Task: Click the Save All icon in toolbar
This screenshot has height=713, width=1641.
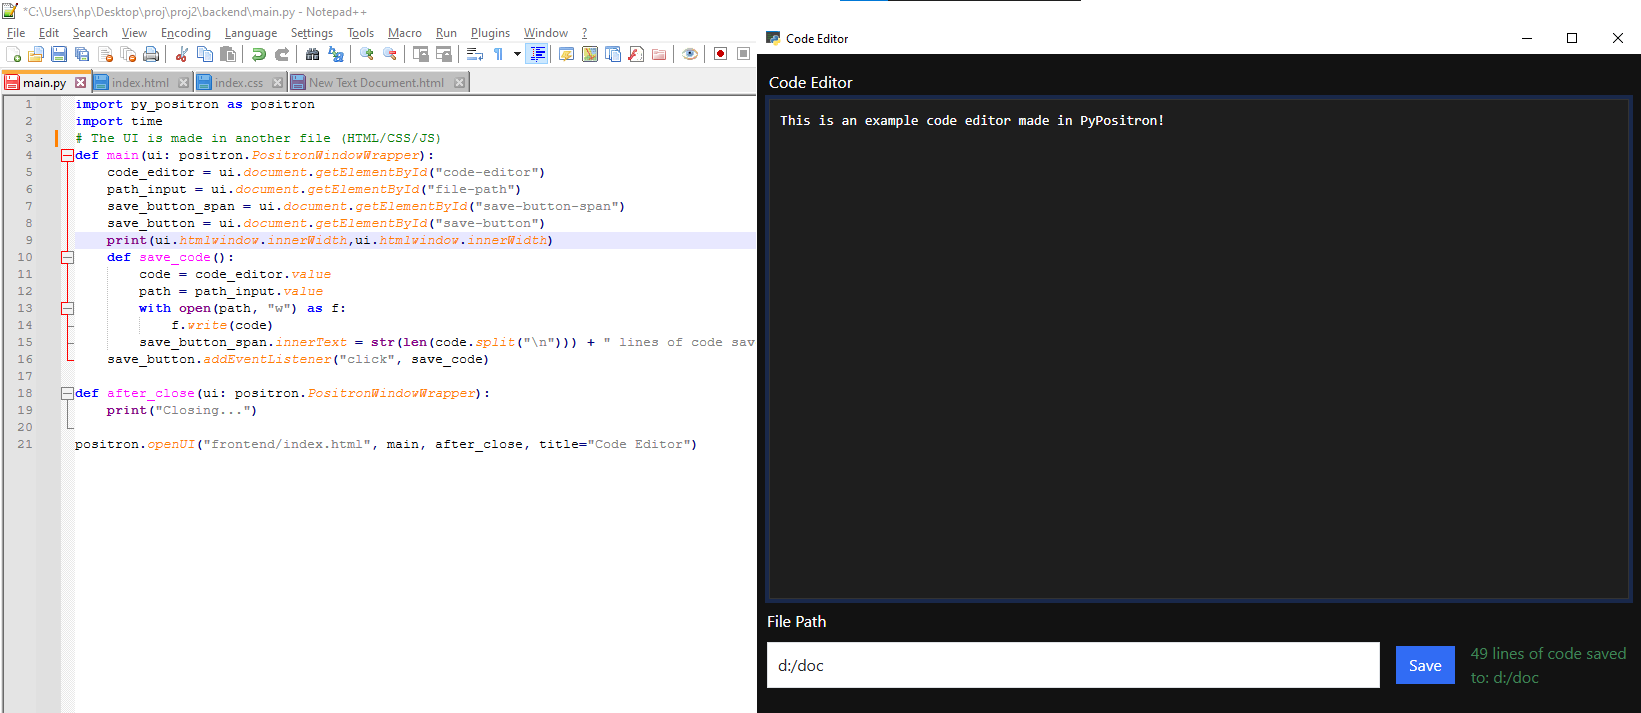Action: tap(82, 54)
